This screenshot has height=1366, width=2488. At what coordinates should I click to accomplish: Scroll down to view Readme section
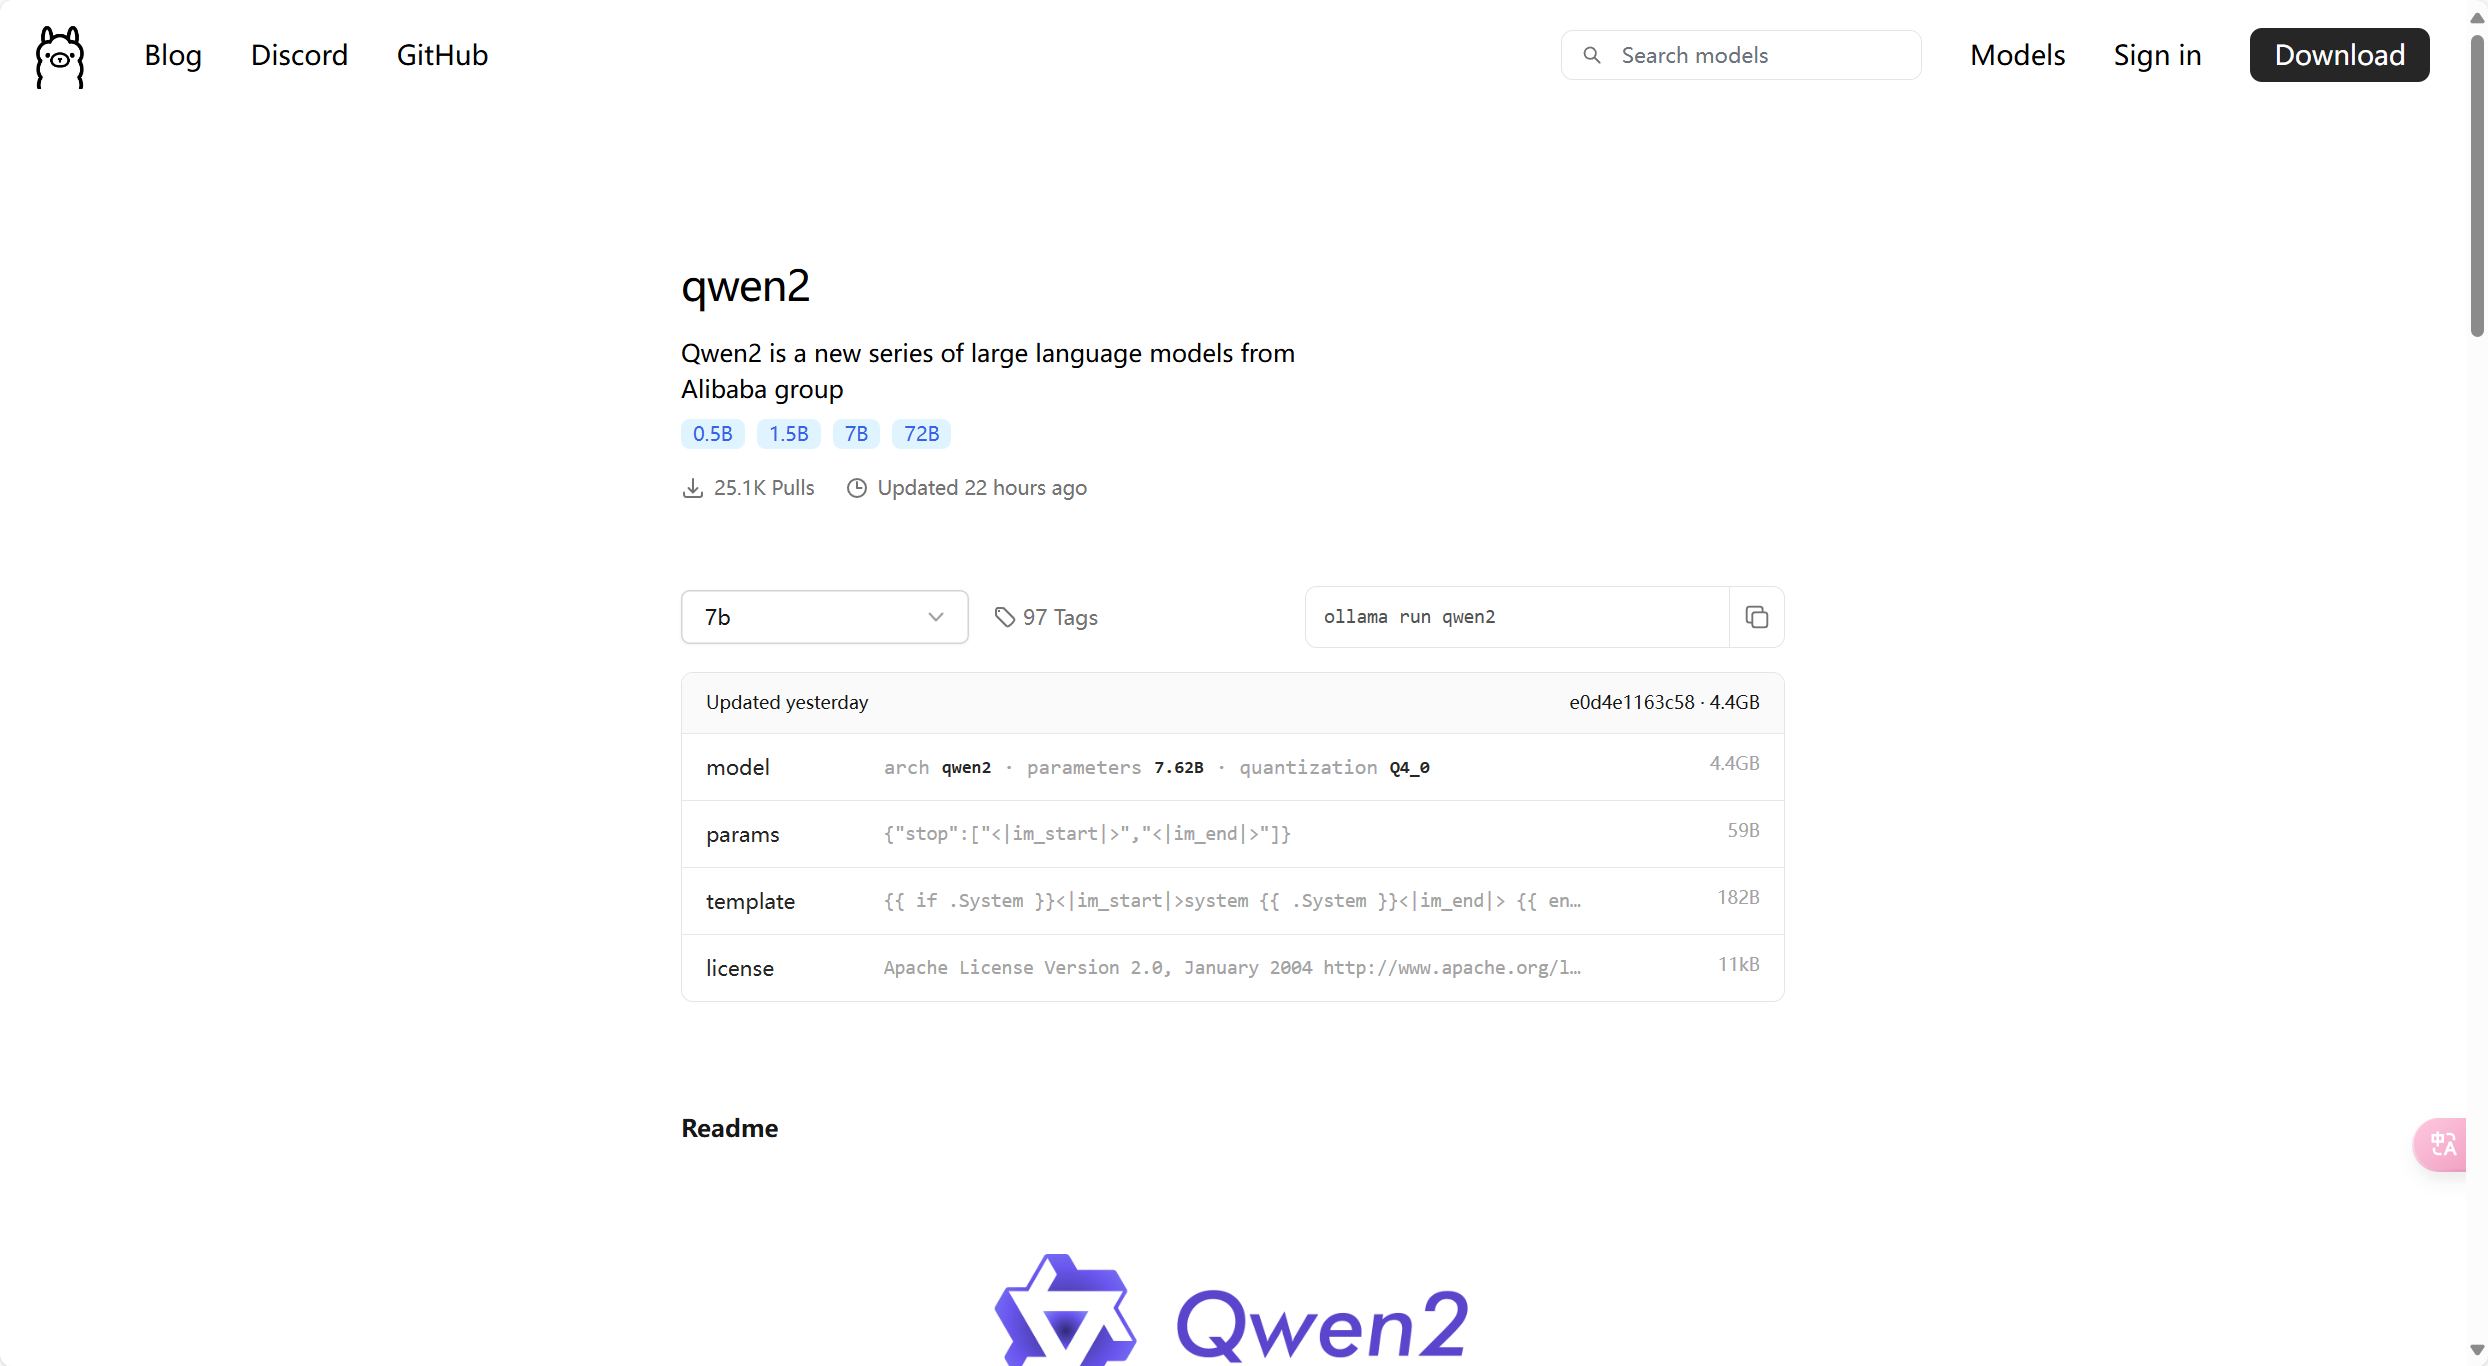point(730,1129)
